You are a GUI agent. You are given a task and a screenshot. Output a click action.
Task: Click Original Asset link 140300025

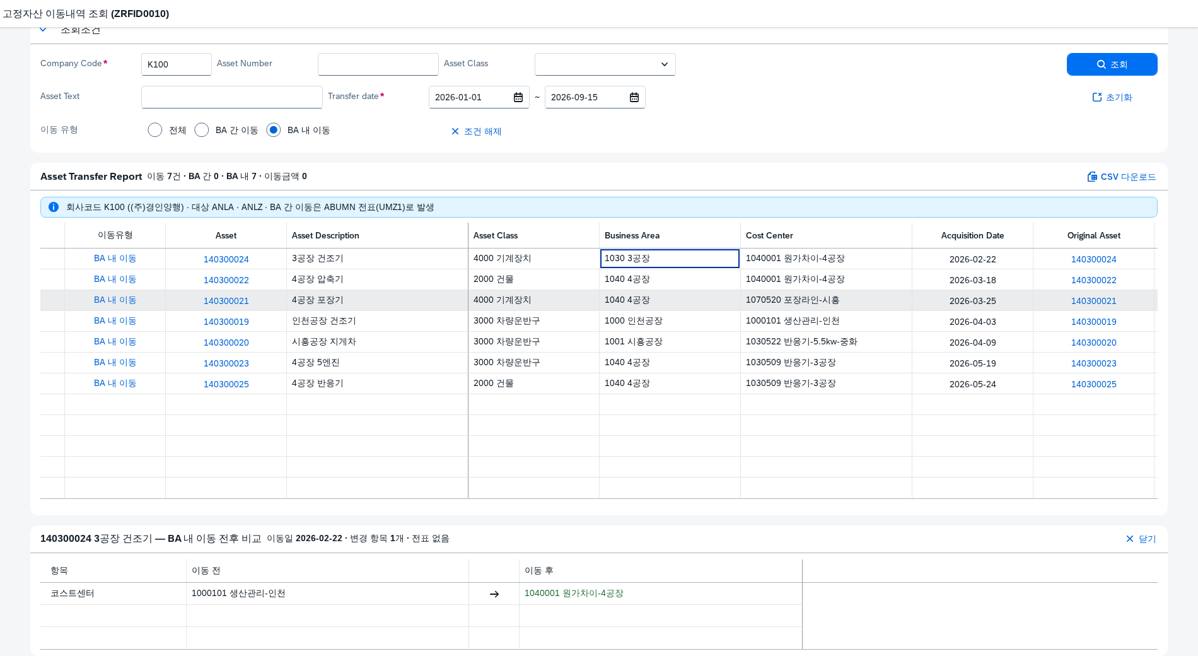point(1093,383)
